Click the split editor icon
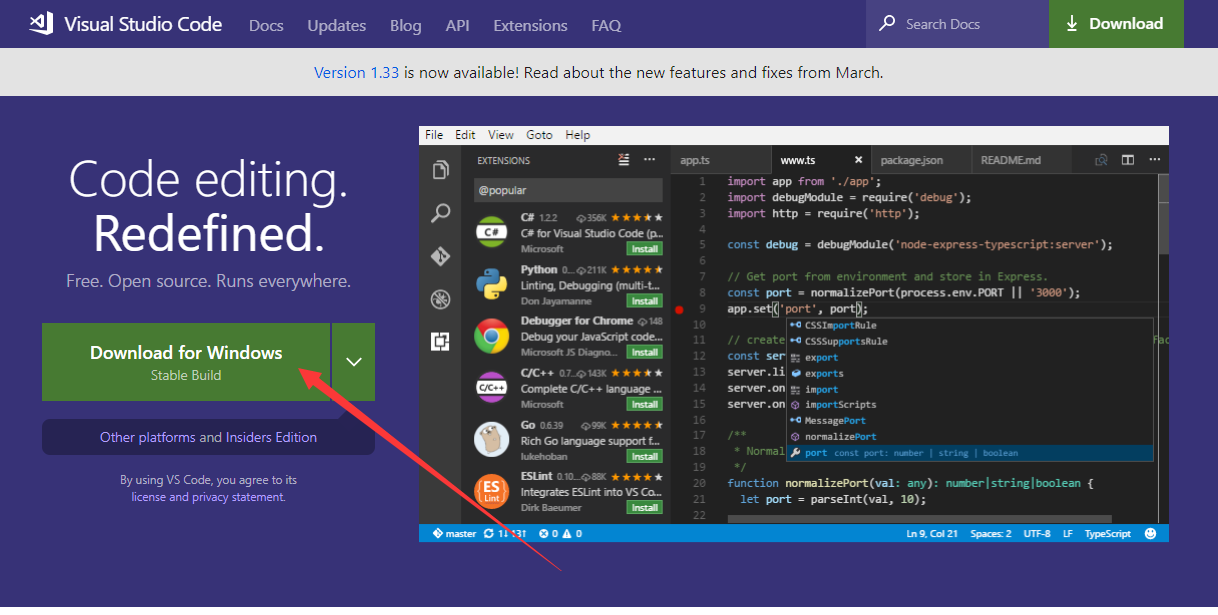The width and height of the screenshot is (1218, 615). coord(1127,160)
